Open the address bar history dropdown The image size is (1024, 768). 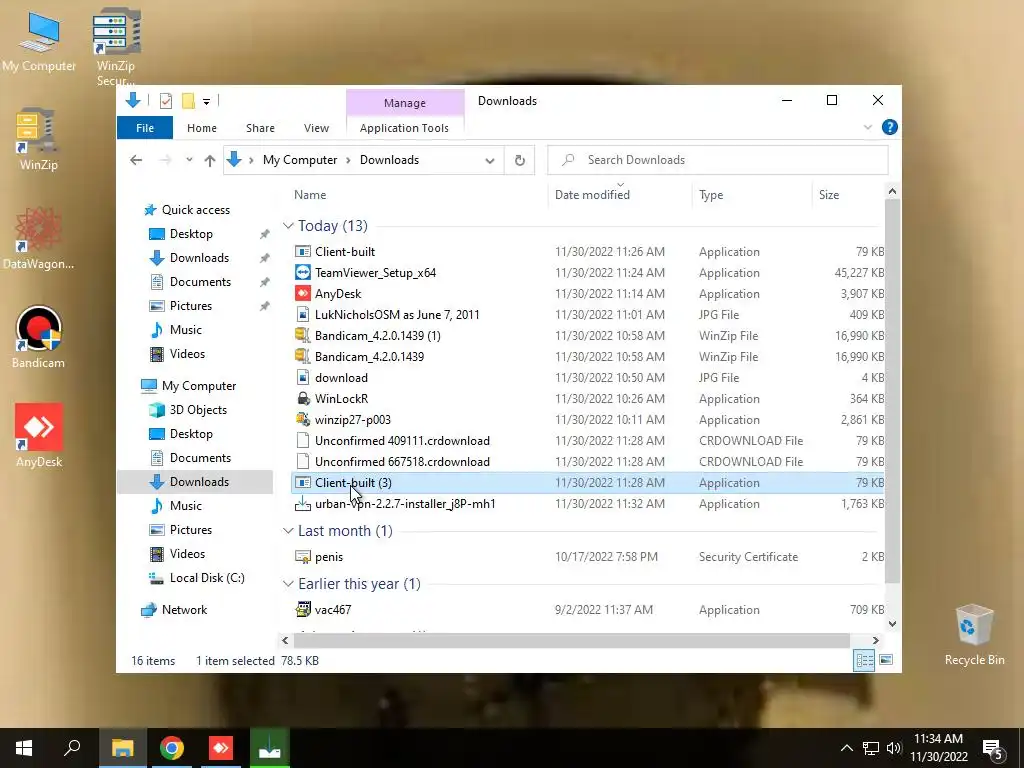(x=490, y=161)
